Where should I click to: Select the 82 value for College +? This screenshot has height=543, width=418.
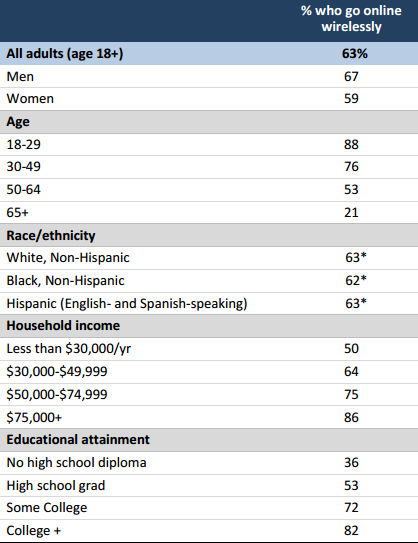pyautogui.click(x=351, y=531)
